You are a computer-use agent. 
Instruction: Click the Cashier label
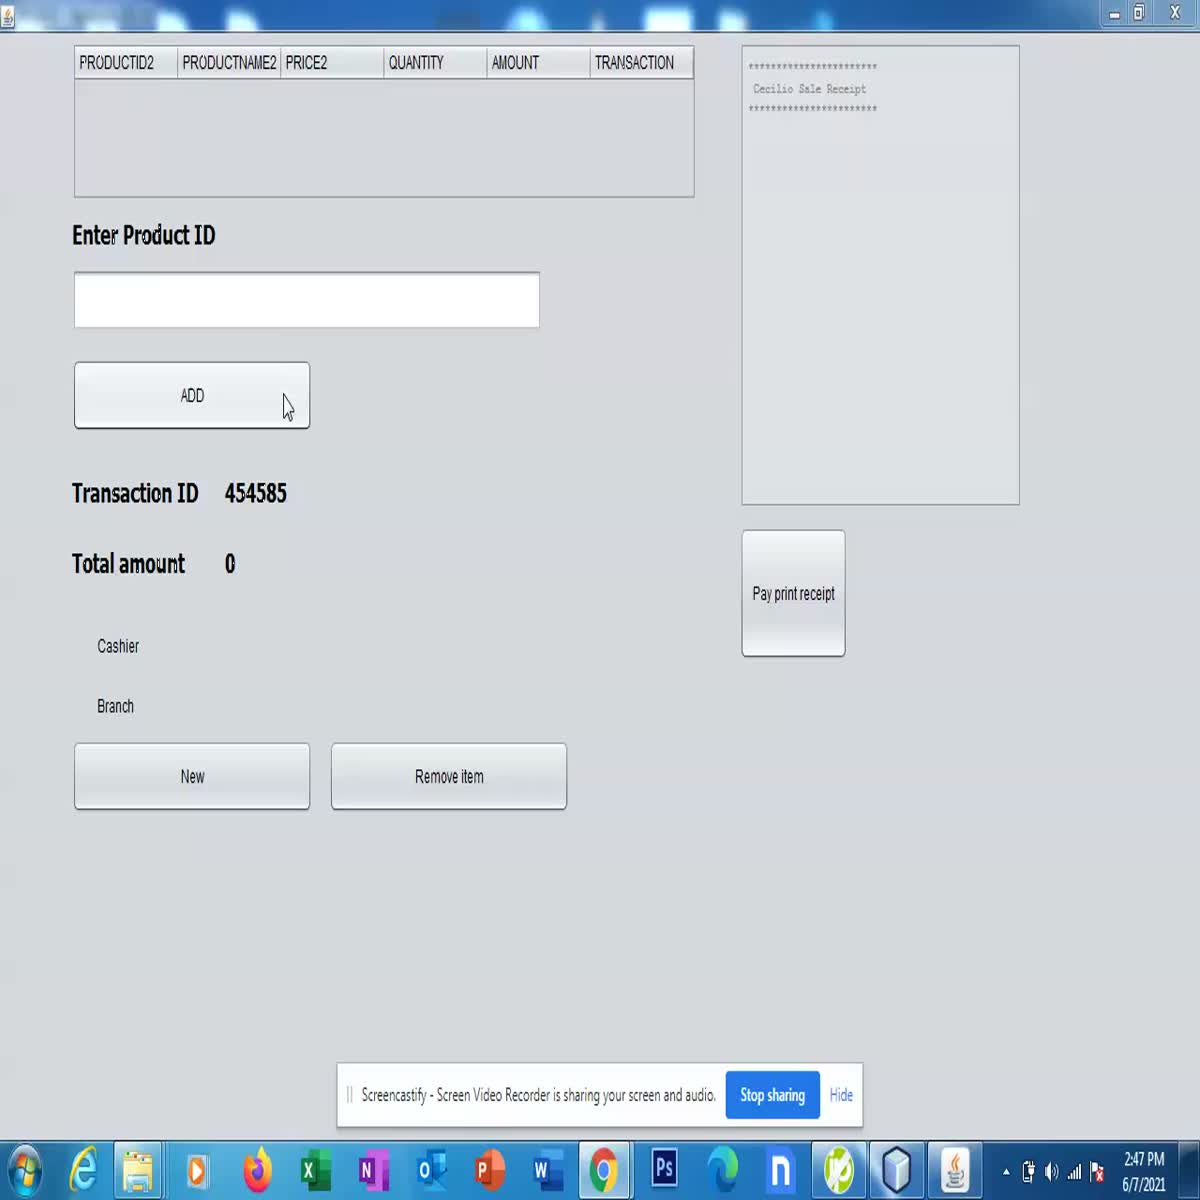pos(118,646)
